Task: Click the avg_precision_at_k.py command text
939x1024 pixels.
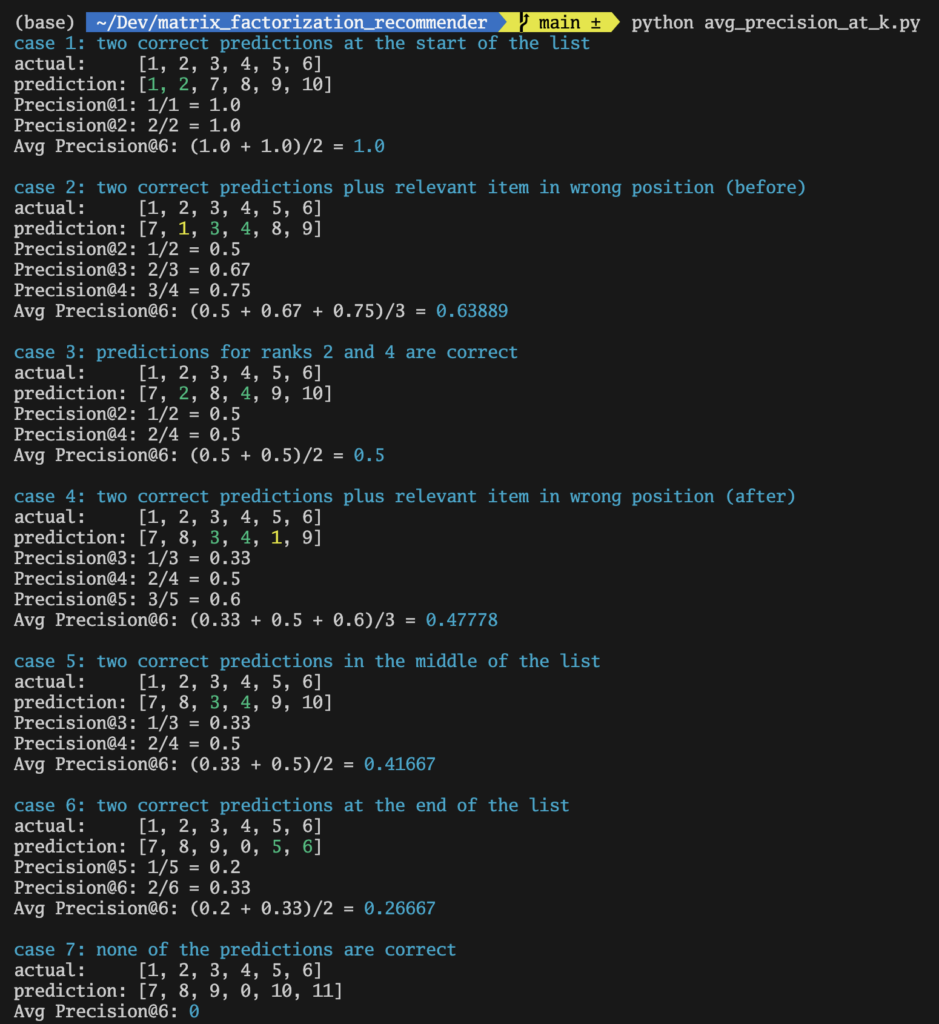Action: click(775, 22)
